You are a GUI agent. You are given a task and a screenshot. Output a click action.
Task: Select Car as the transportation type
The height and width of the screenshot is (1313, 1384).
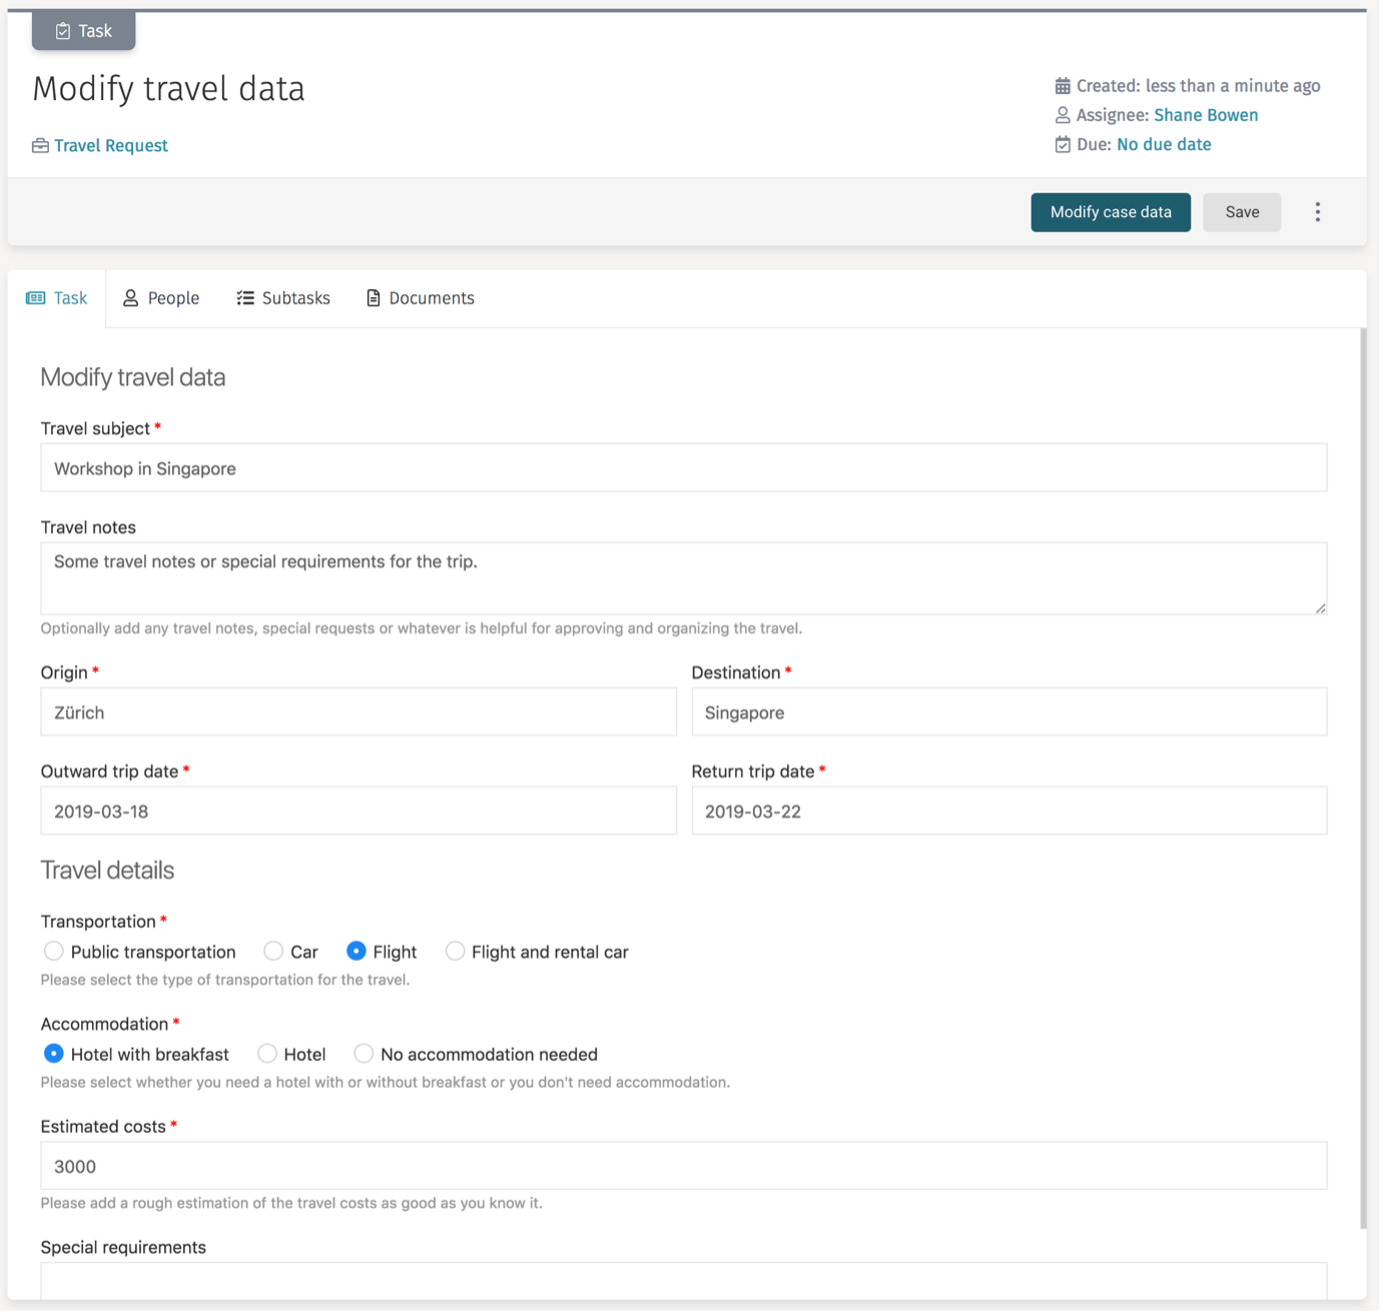[x=273, y=951]
